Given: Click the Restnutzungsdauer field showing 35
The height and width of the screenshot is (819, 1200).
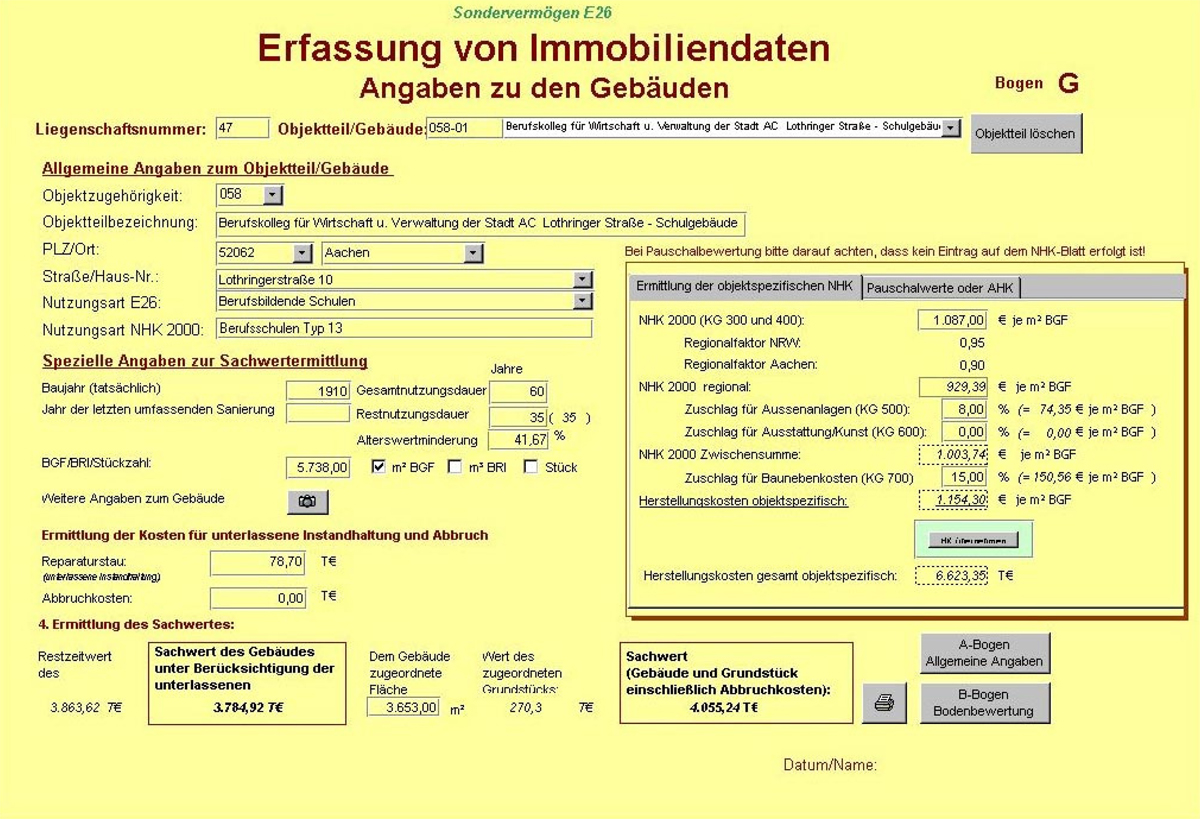Looking at the screenshot, I should pyautogui.click(x=519, y=417).
